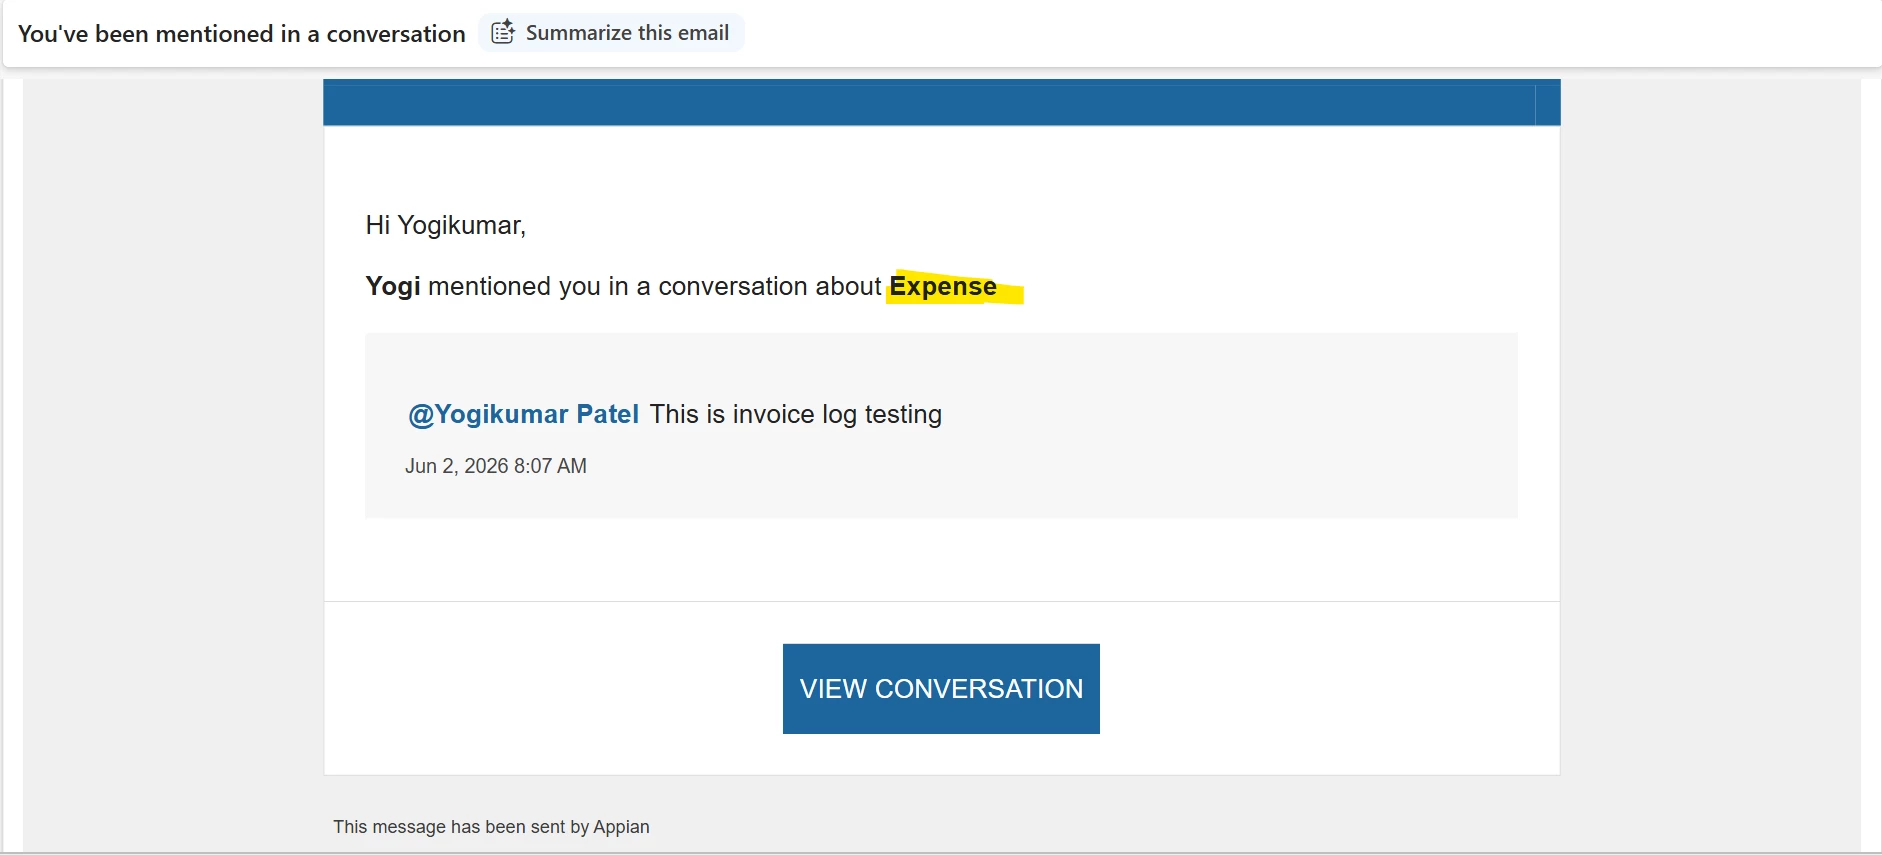1882x855 pixels.
Task: Click the divider line above VIEW CONVERSATION
Action: pyautogui.click(x=941, y=601)
